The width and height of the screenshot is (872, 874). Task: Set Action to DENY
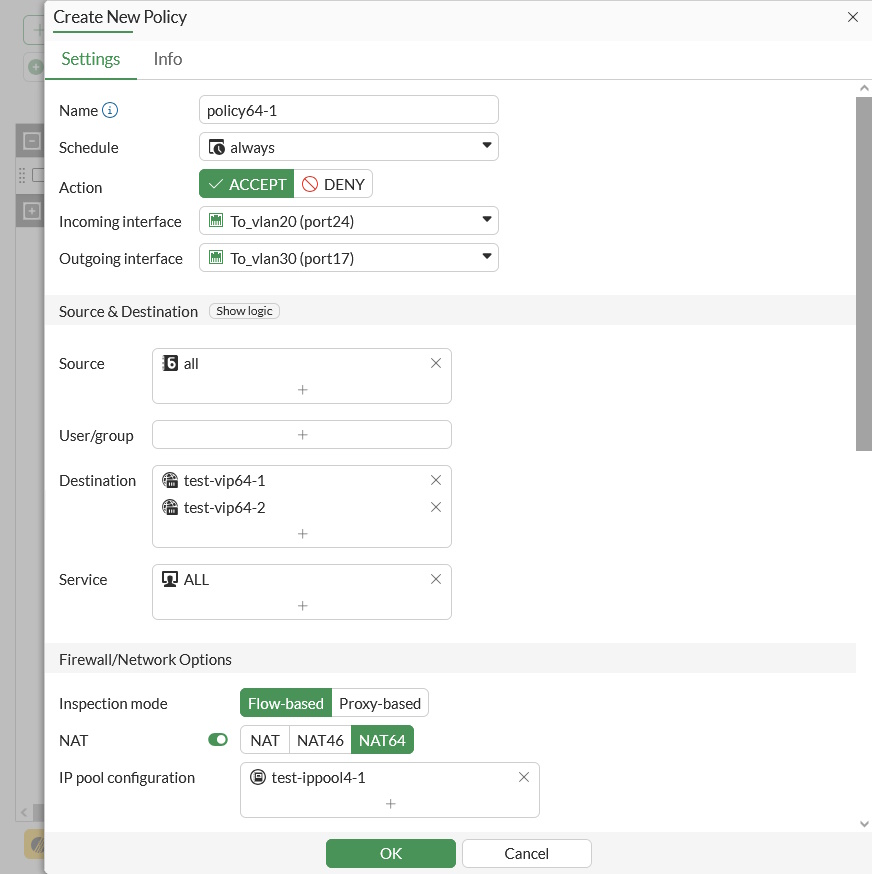coord(334,184)
